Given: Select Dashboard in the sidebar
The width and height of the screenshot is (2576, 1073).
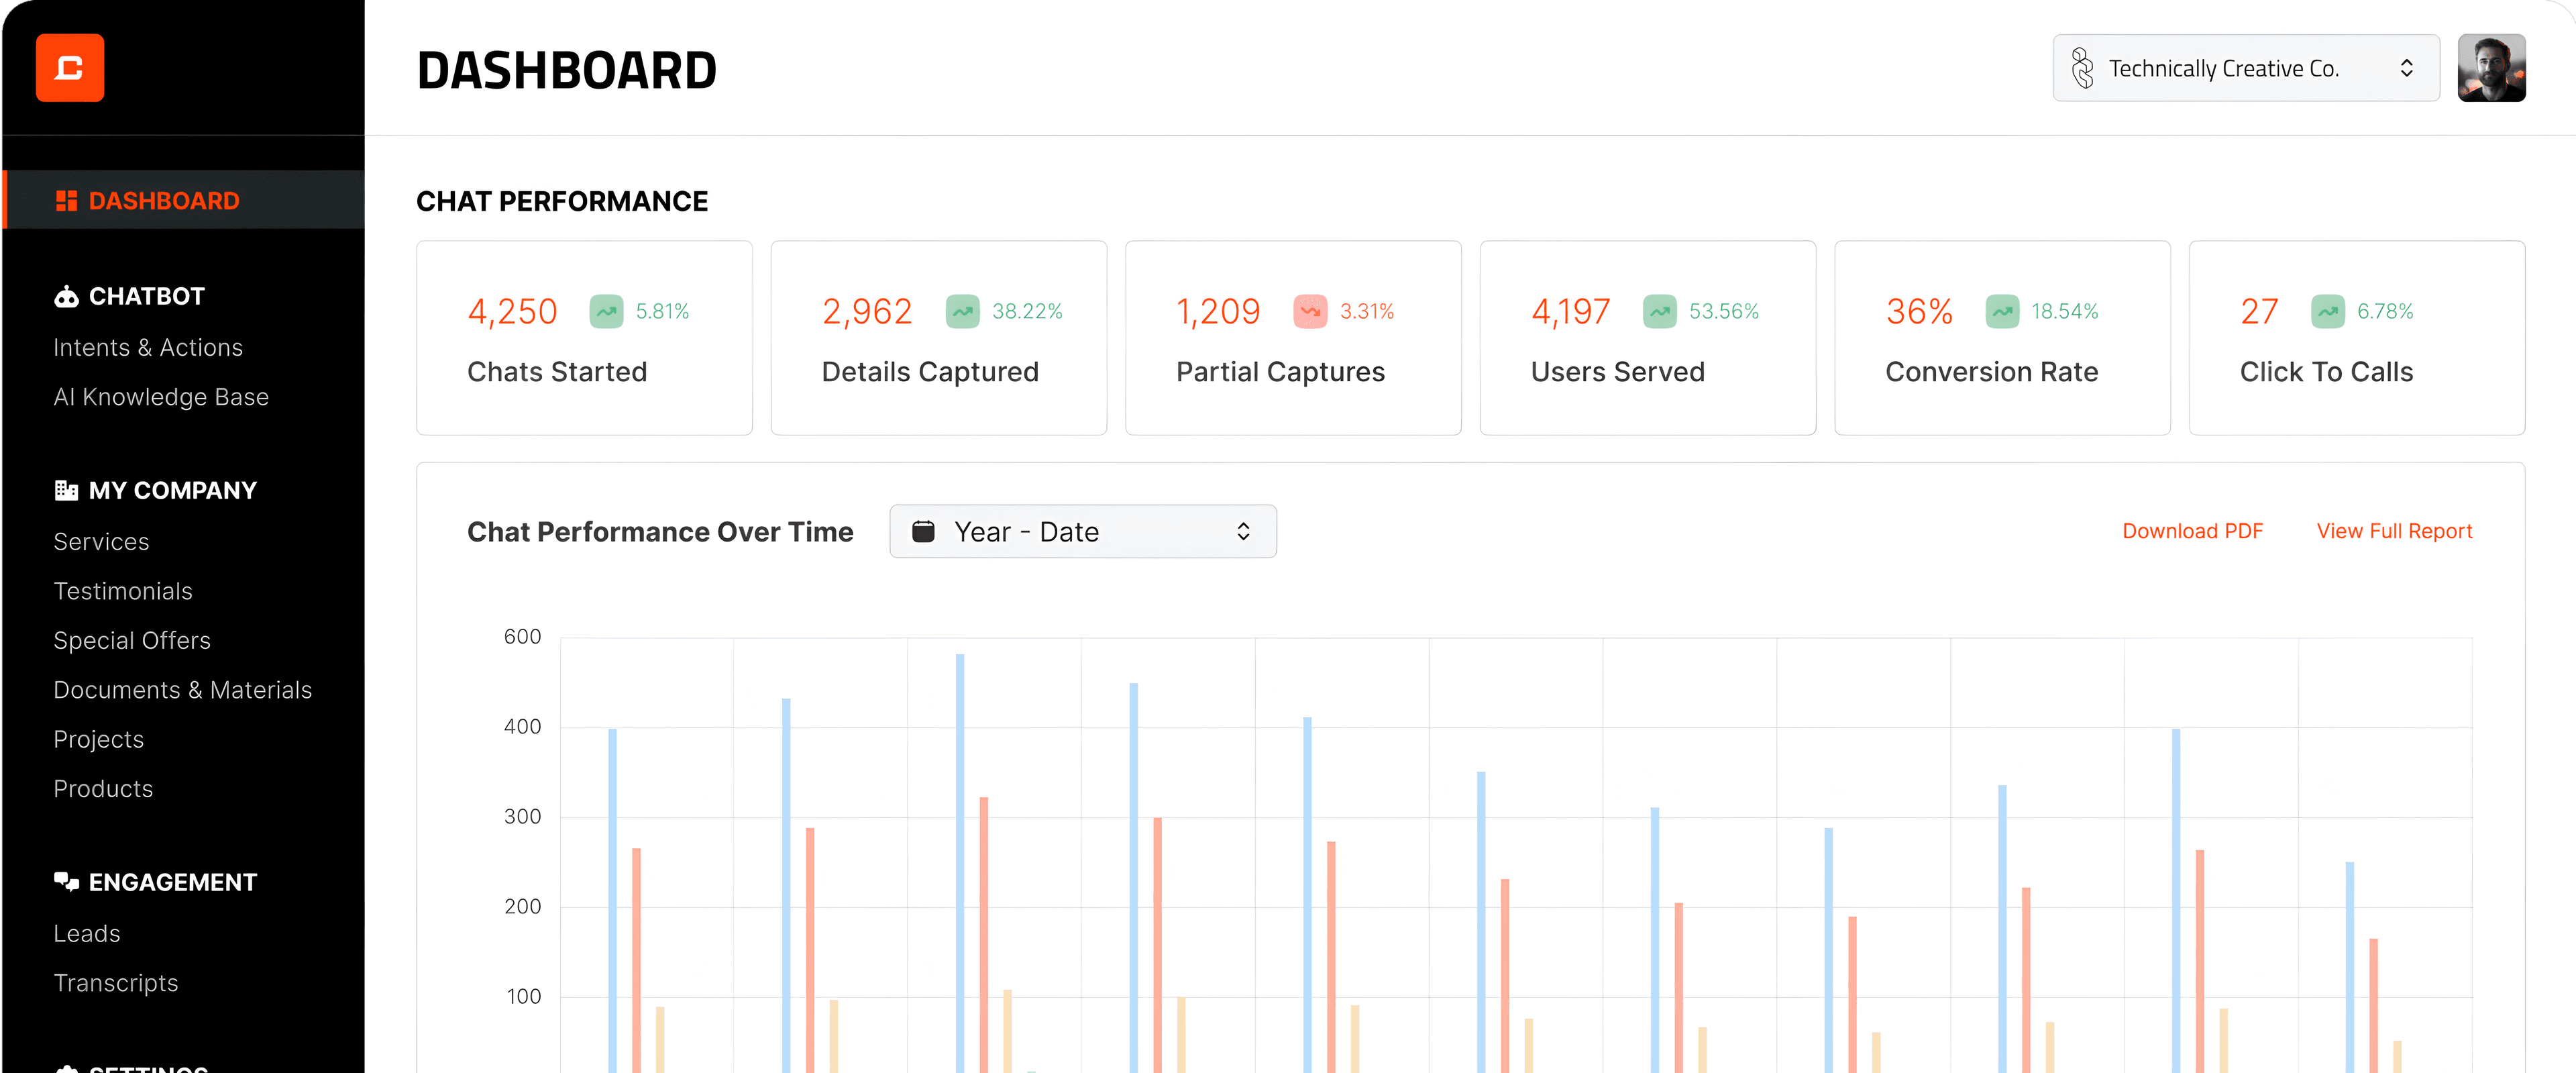Looking at the screenshot, I should (164, 201).
